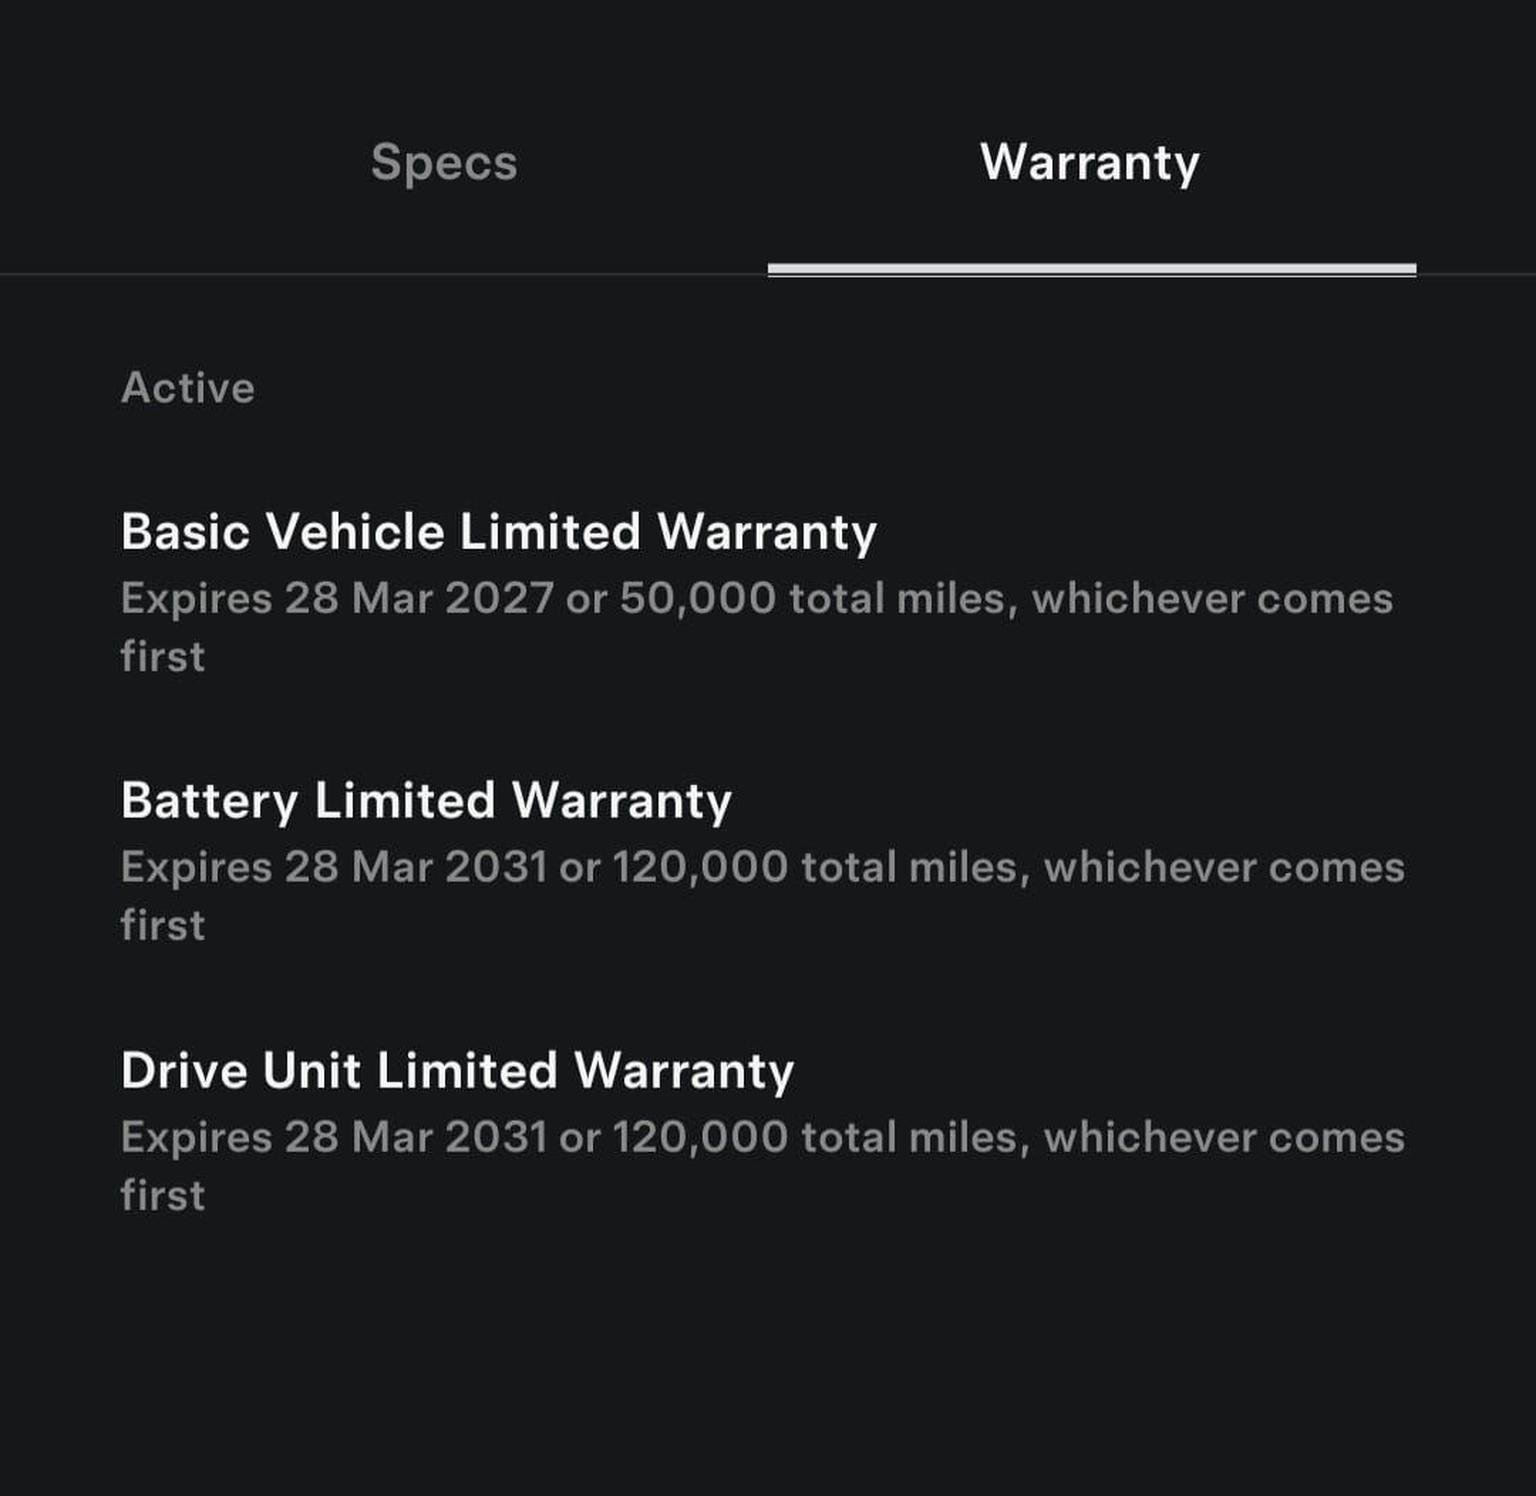Open Drive Unit Limited Warranty entry
This screenshot has width=1536, height=1496.
pos(457,1070)
